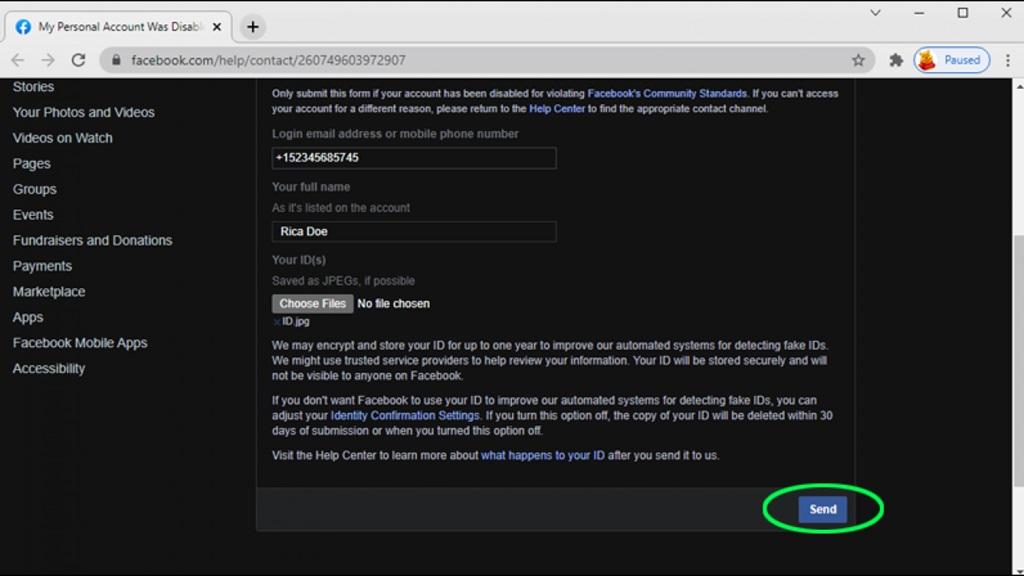Click the page vertical scrollbar
The height and width of the screenshot is (576, 1024).
(x=1018, y=359)
